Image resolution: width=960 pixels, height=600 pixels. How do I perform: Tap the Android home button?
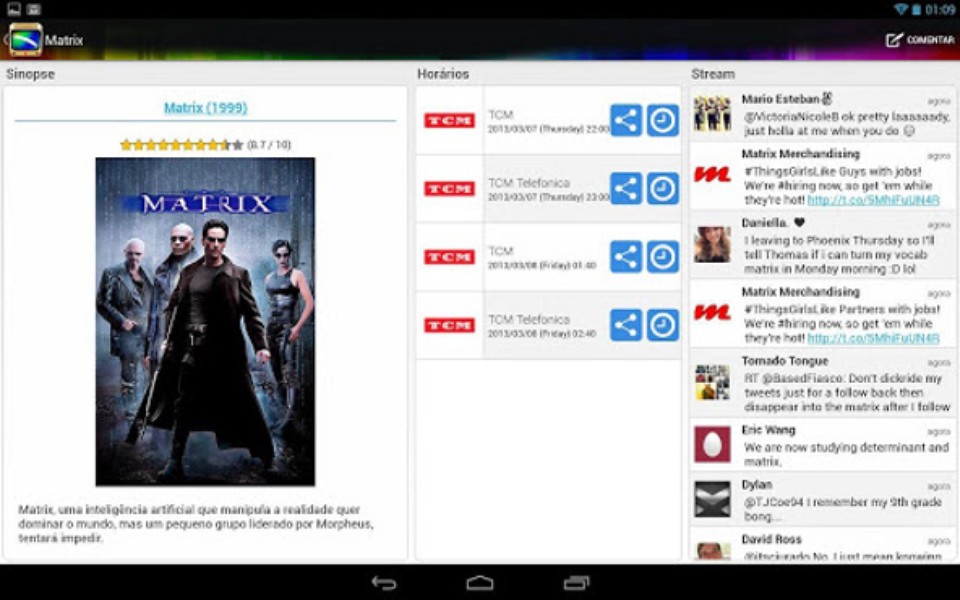[x=480, y=582]
